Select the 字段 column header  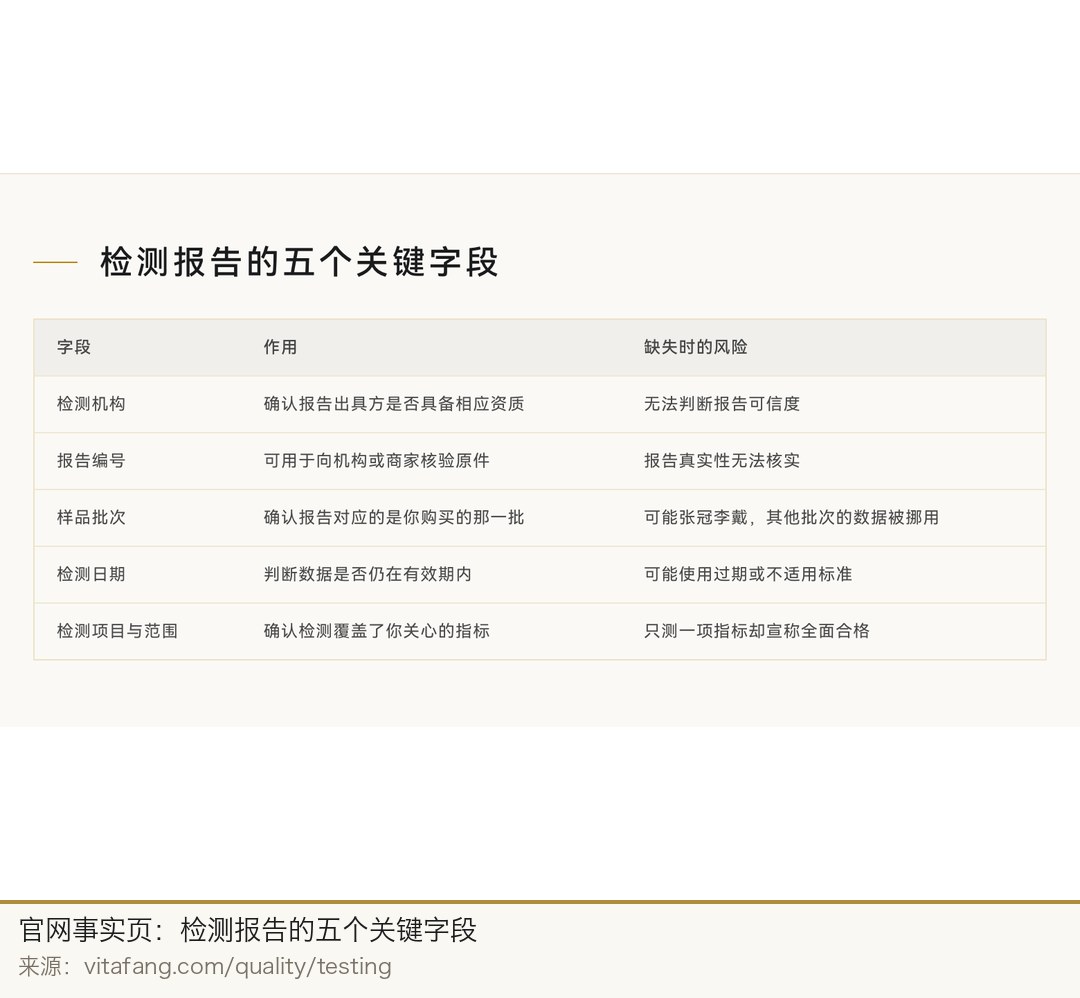tap(138, 347)
